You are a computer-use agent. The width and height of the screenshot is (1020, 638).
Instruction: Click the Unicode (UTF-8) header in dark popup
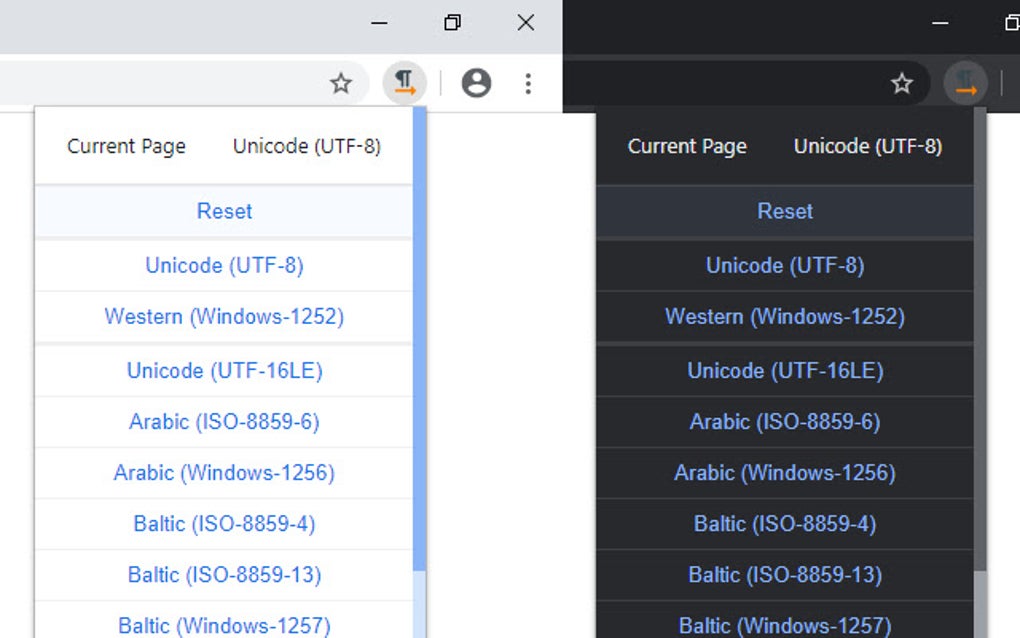[x=866, y=146]
